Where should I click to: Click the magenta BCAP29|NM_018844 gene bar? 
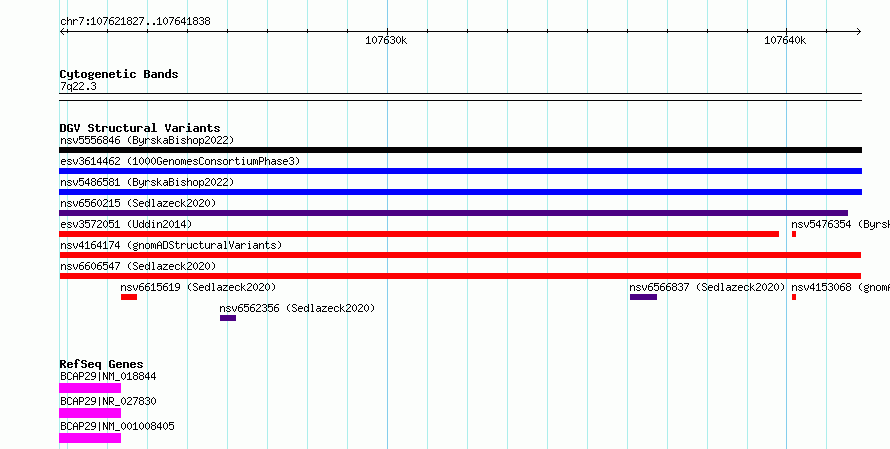click(x=90, y=388)
